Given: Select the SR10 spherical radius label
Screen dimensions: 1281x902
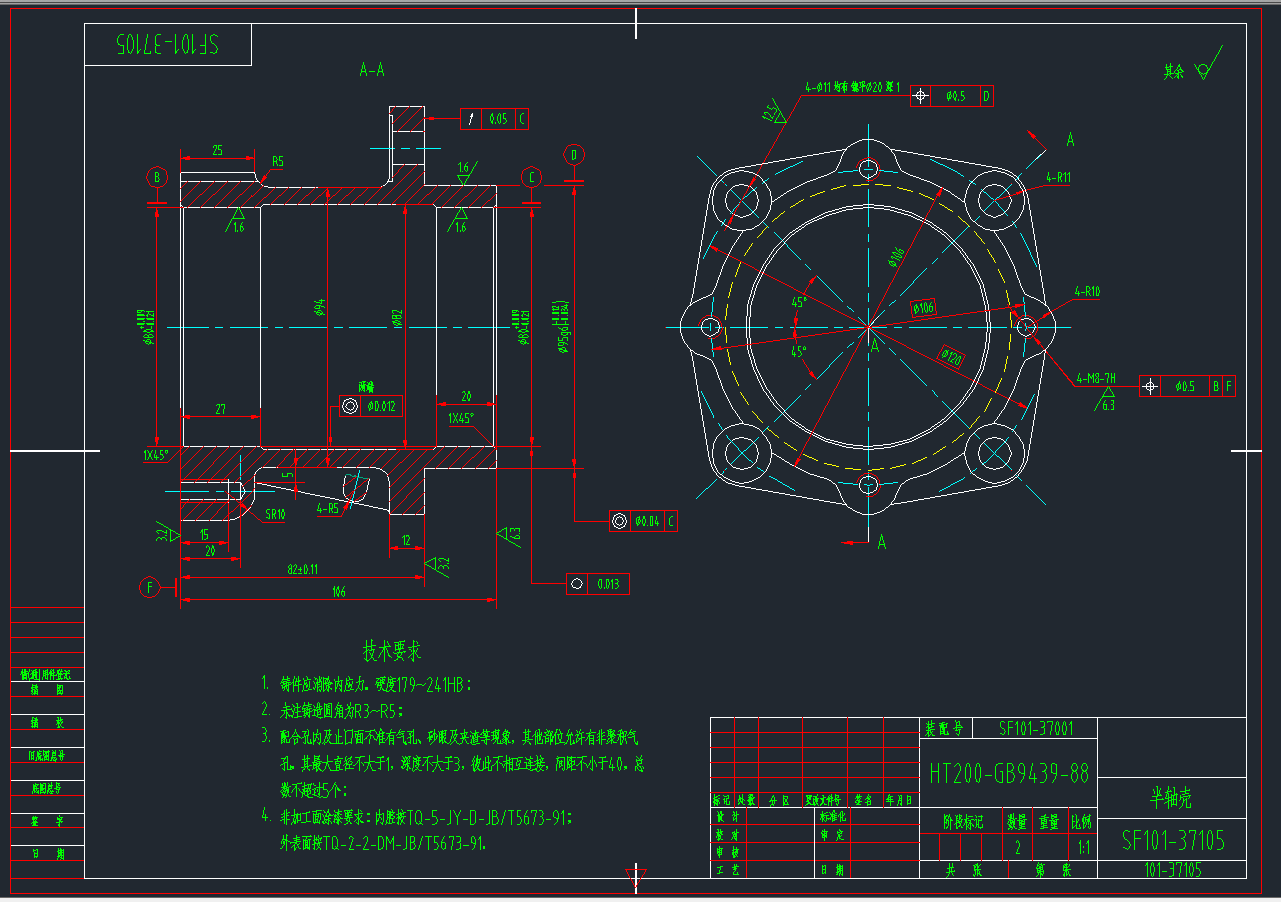Looking at the screenshot, I should pyautogui.click(x=275, y=515).
